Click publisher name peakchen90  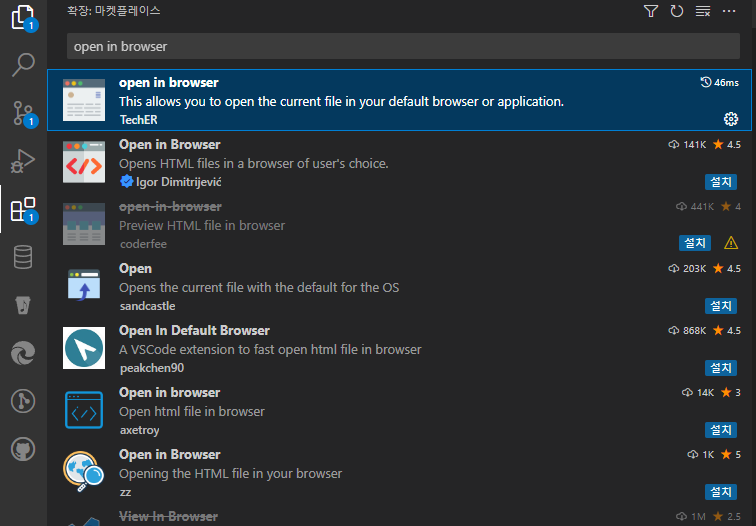pyautogui.click(x=152, y=368)
